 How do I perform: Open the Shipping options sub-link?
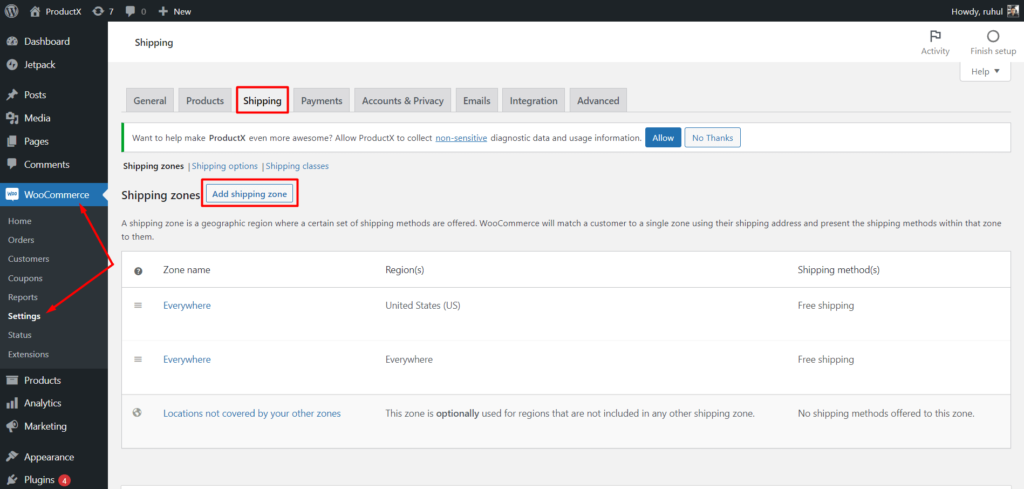[225, 166]
